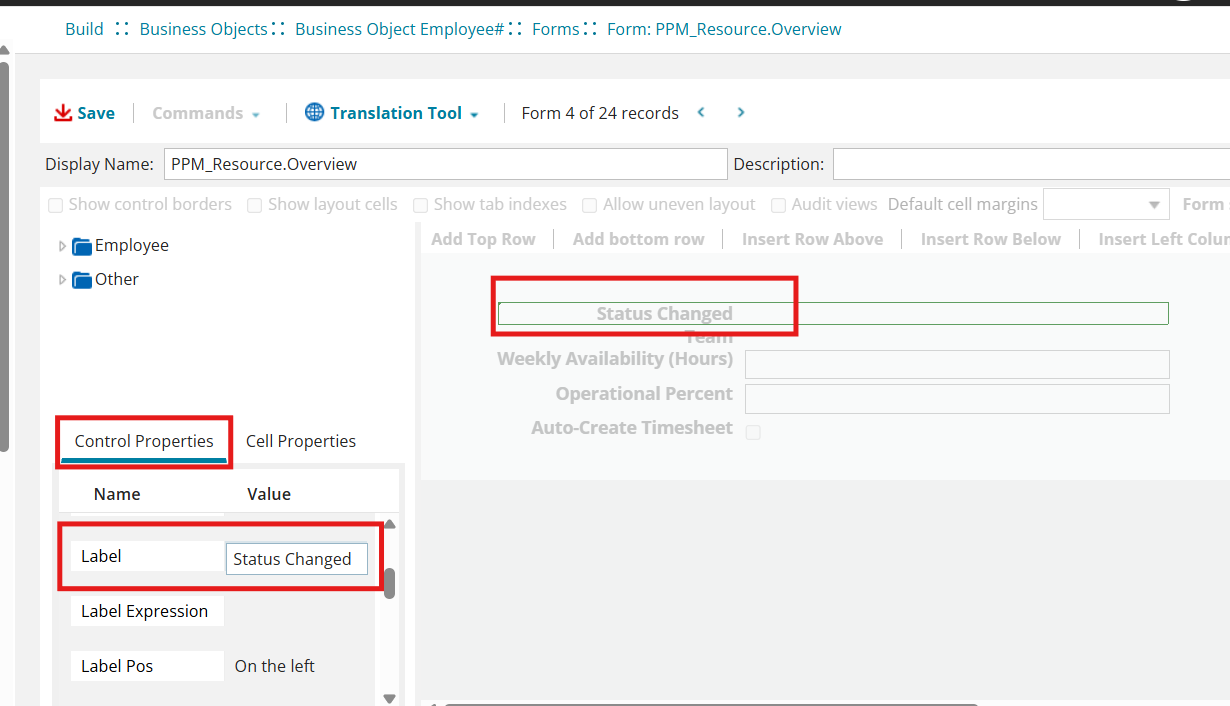The width and height of the screenshot is (1230, 706).
Task: Click Add Top Row button
Action: [x=483, y=239]
